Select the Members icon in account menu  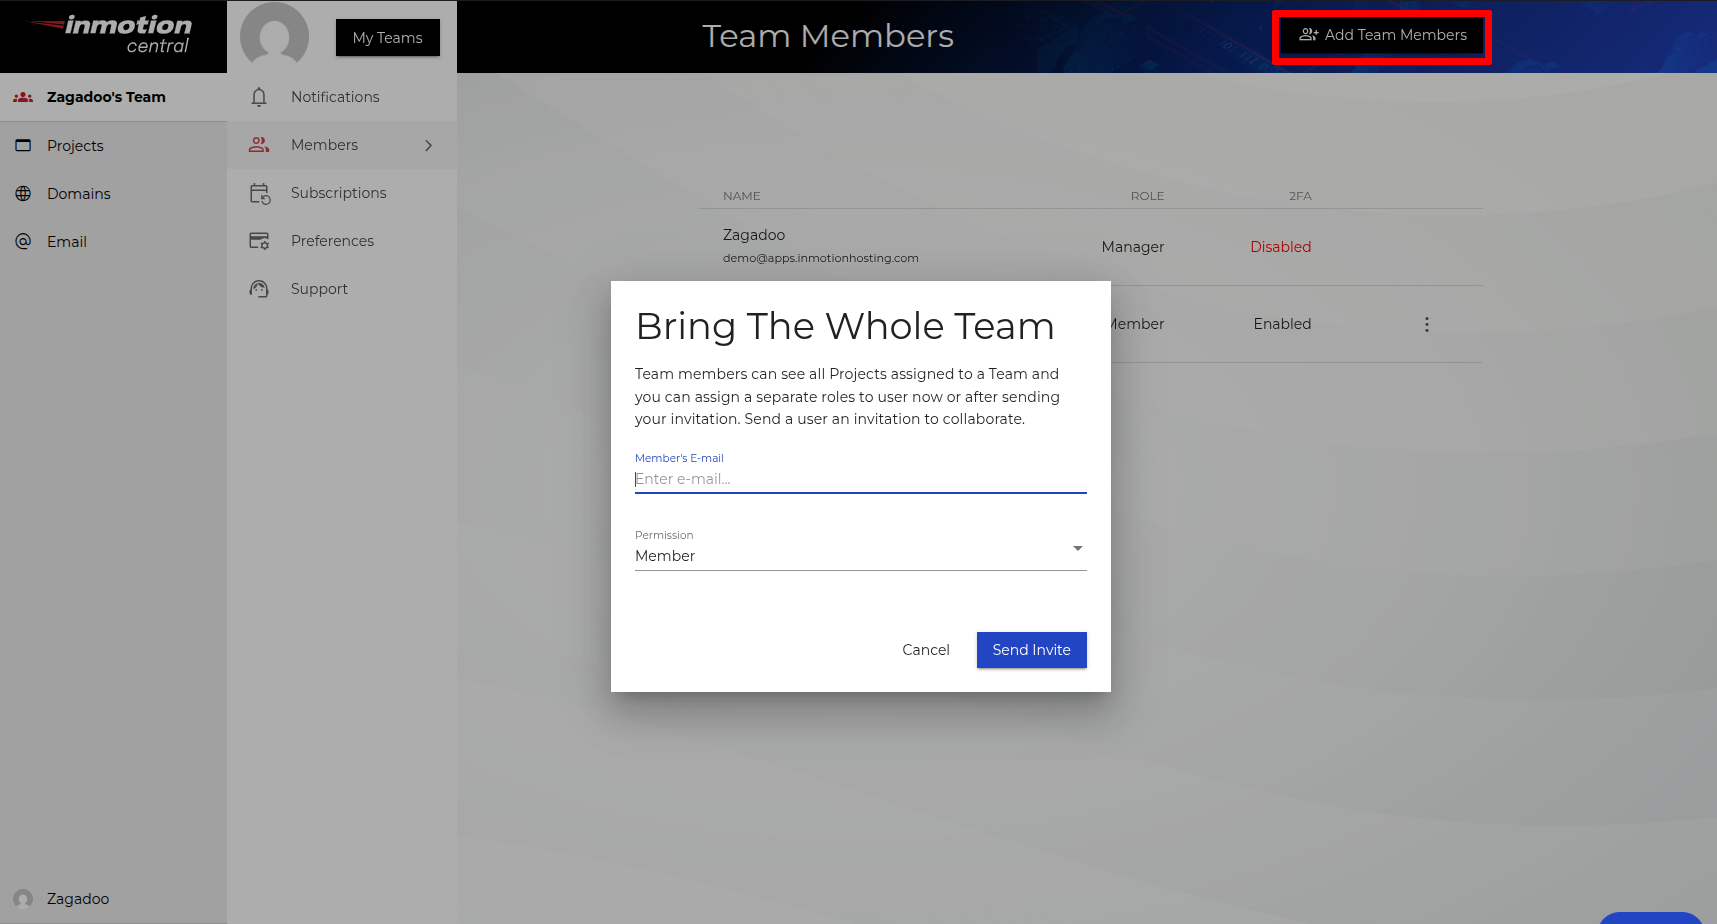(x=259, y=144)
